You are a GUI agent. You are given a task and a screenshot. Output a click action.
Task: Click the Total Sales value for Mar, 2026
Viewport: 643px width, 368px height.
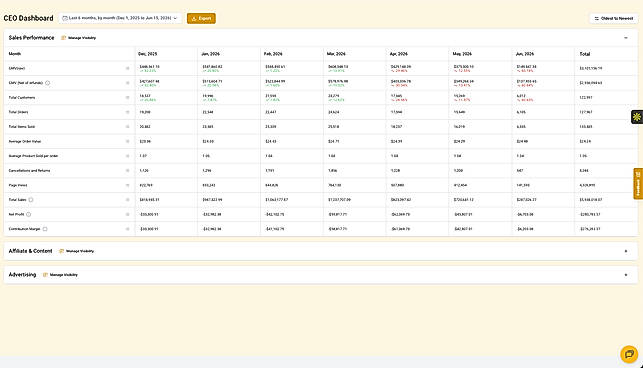tap(340, 200)
